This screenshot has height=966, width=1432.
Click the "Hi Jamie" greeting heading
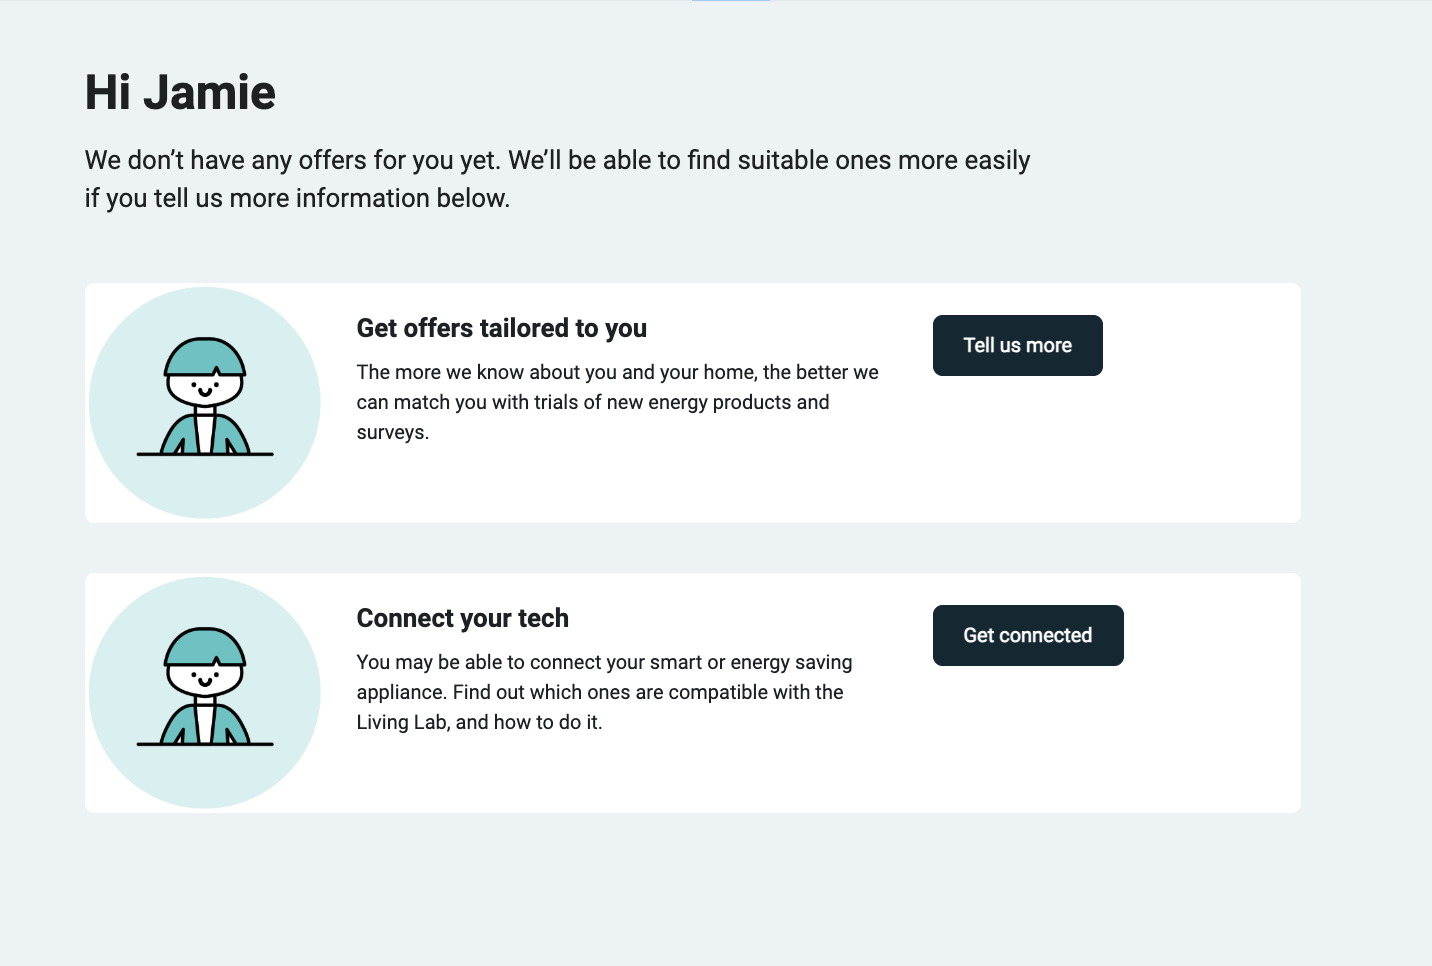click(180, 93)
